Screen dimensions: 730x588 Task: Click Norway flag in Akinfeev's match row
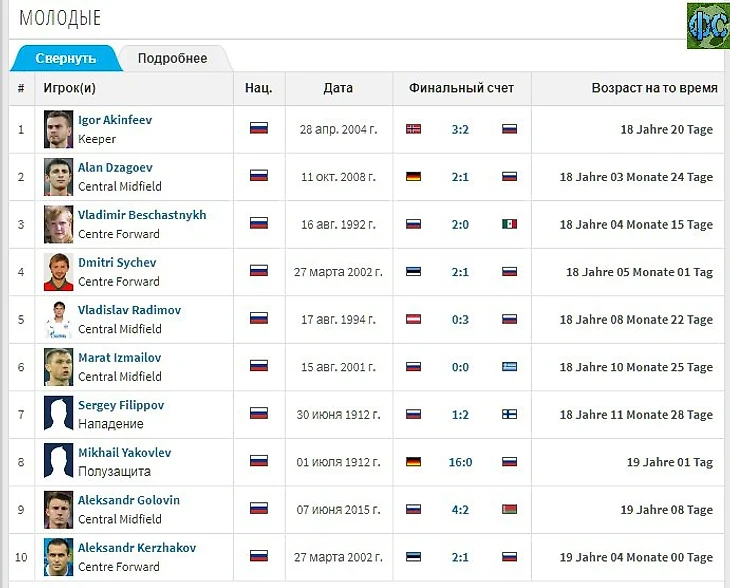click(413, 129)
